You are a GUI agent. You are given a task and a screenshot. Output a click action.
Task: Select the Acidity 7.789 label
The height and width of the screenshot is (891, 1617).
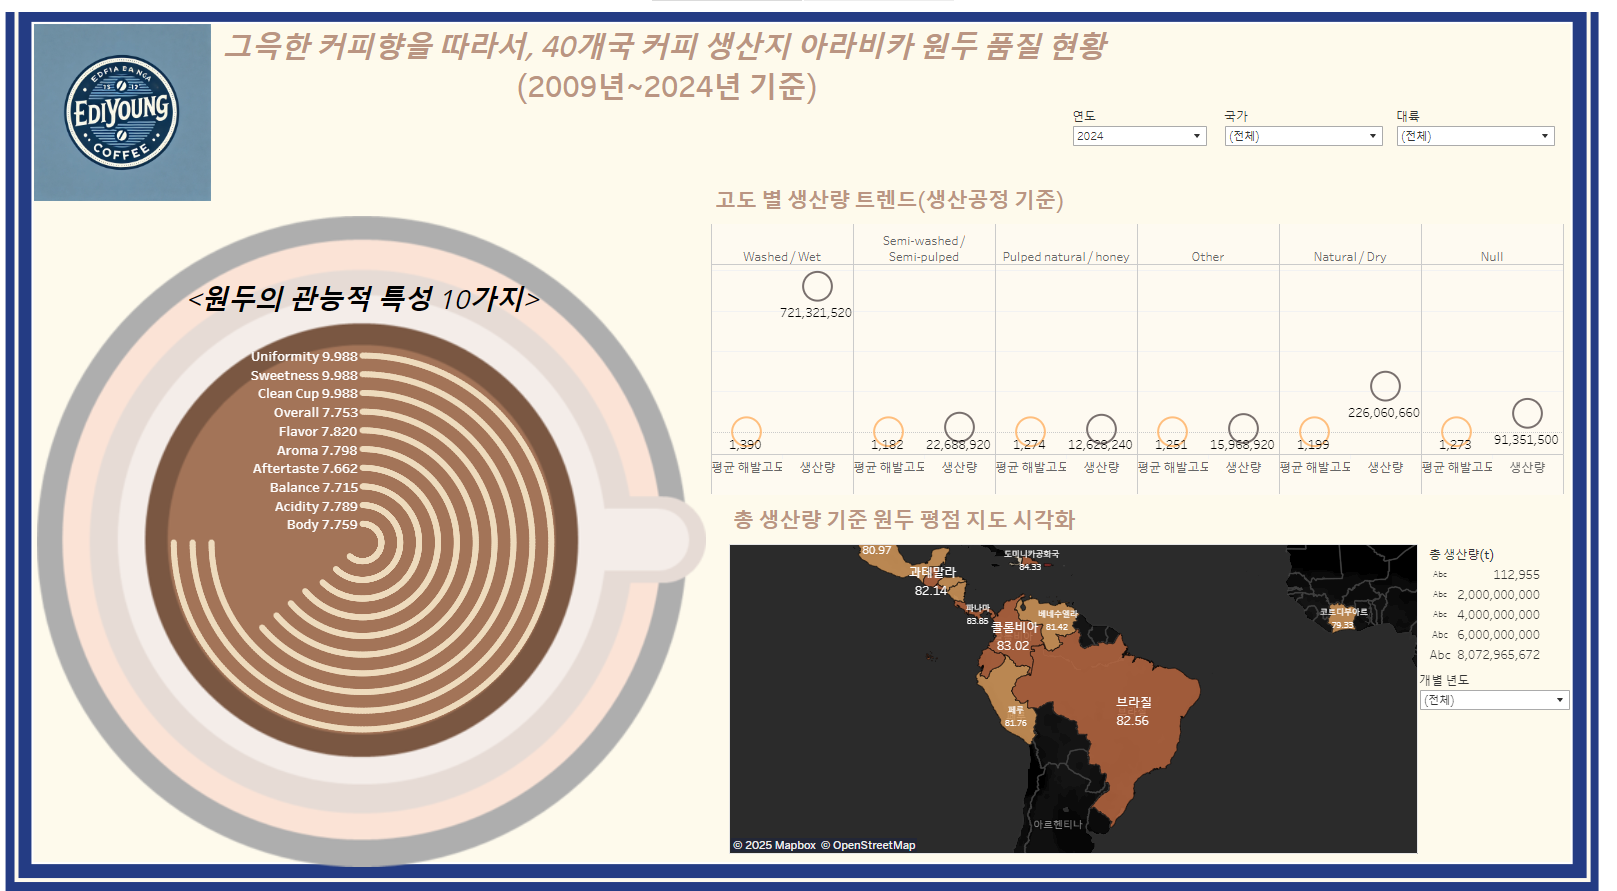pyautogui.click(x=316, y=506)
